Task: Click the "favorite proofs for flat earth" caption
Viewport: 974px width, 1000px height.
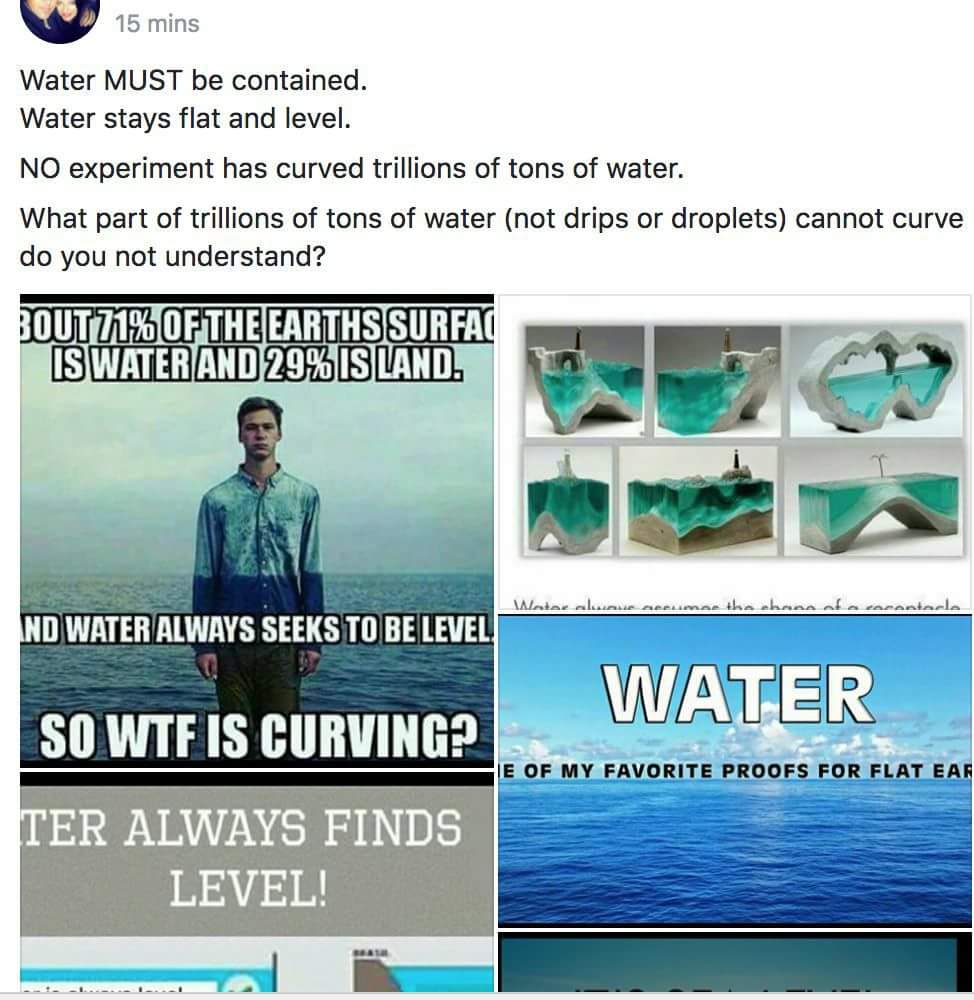Action: [735, 770]
